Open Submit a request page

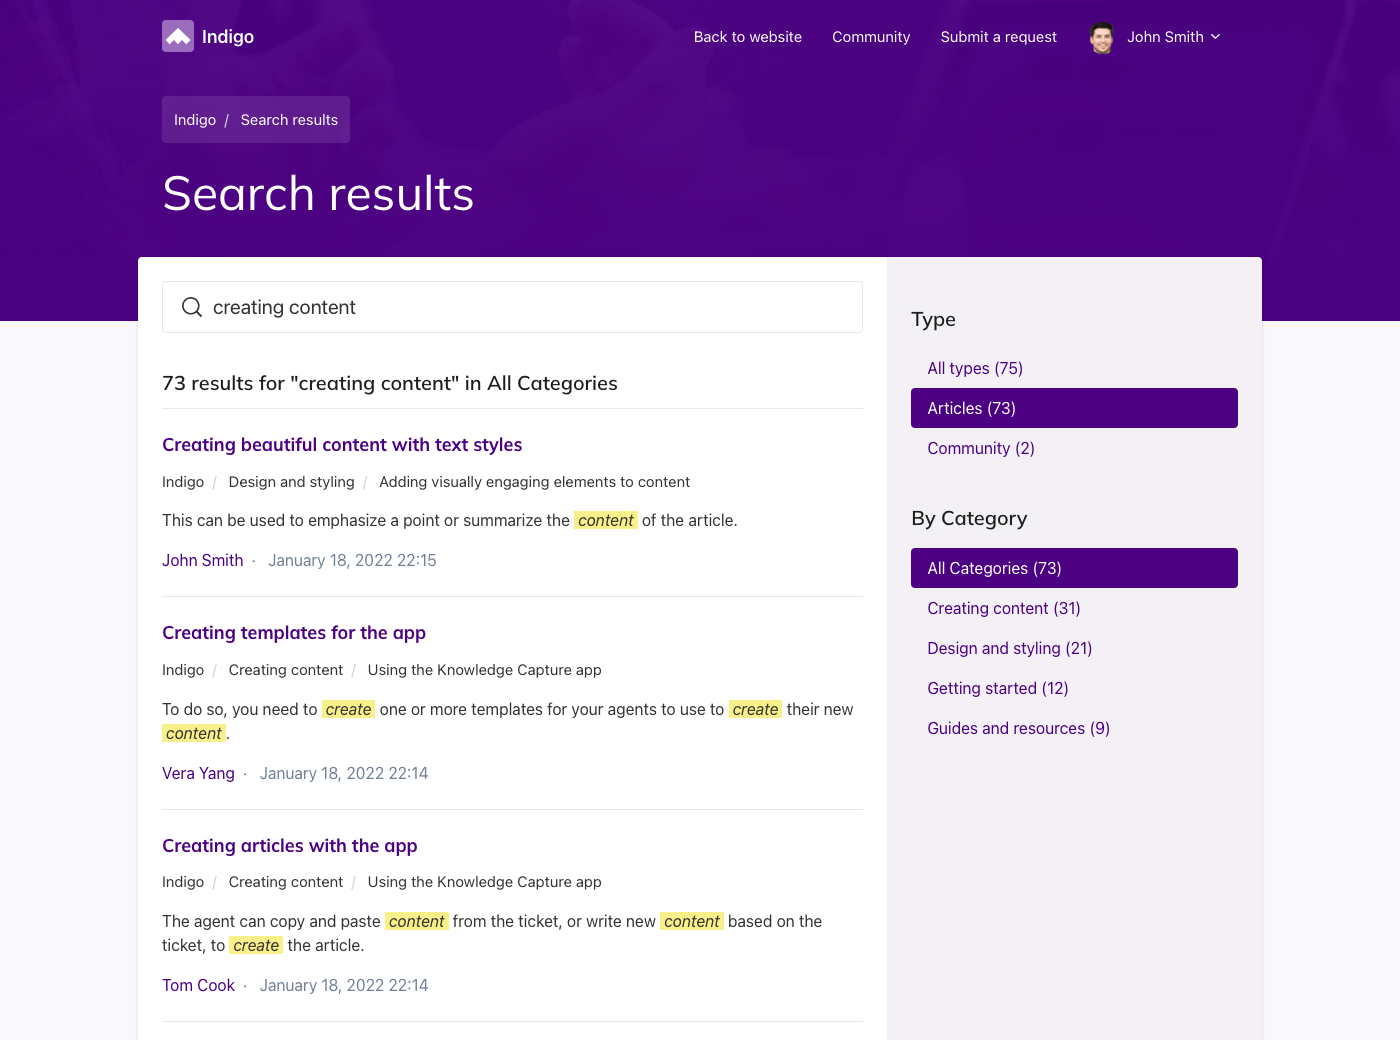click(x=998, y=37)
